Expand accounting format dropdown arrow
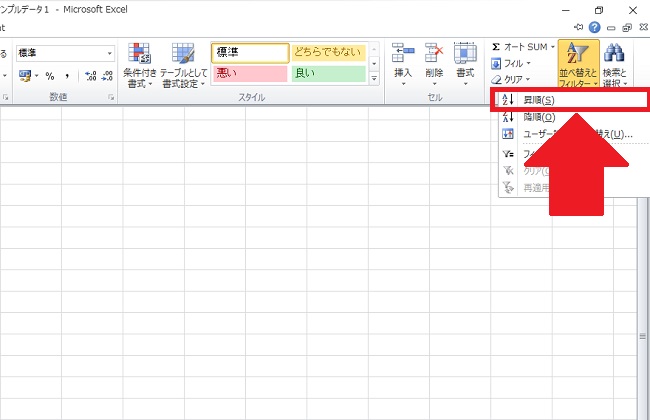Screen dimensions: 650x420 [x=36, y=76]
